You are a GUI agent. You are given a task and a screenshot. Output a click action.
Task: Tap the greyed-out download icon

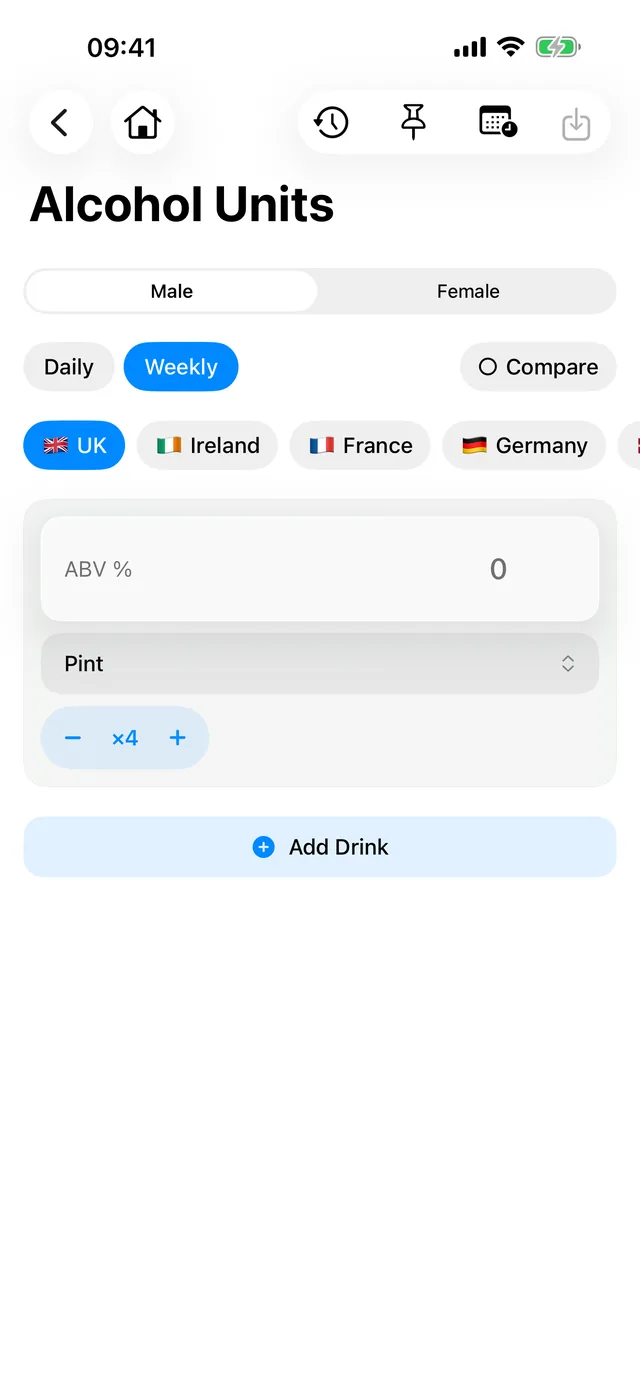[576, 125]
